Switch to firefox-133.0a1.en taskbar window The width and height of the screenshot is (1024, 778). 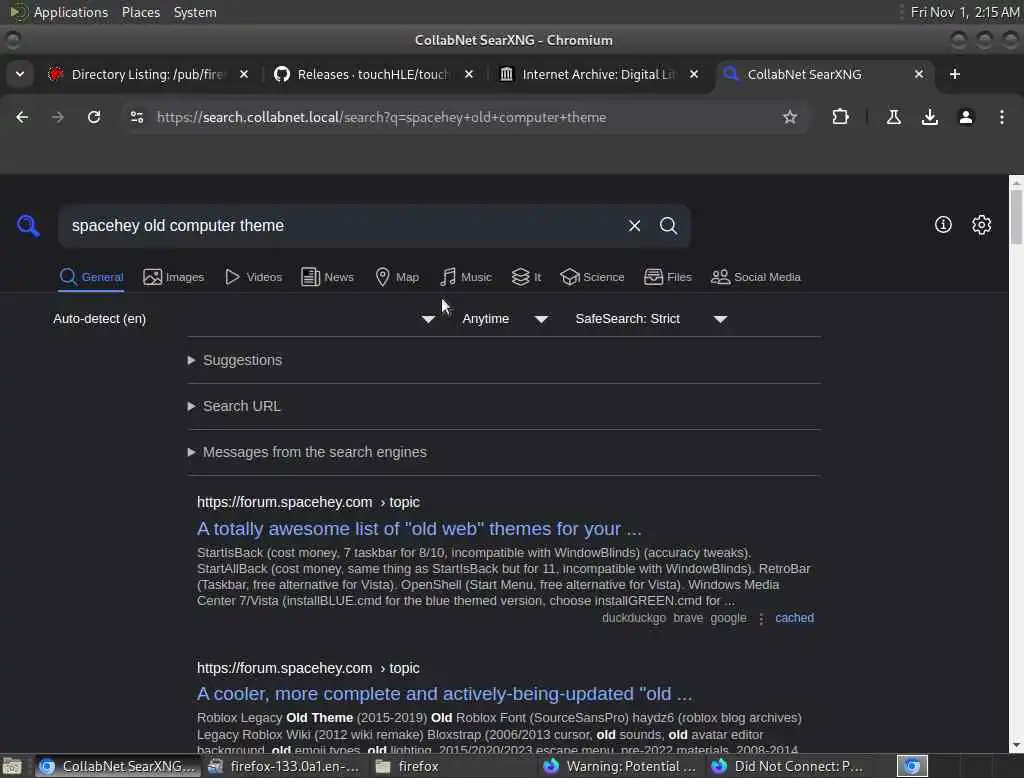point(283,766)
